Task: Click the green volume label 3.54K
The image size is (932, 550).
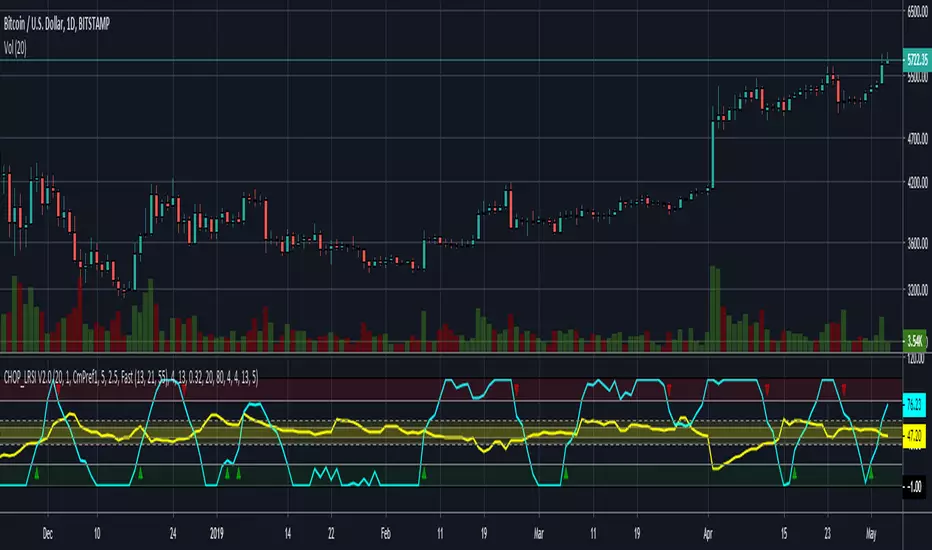Action: click(915, 341)
